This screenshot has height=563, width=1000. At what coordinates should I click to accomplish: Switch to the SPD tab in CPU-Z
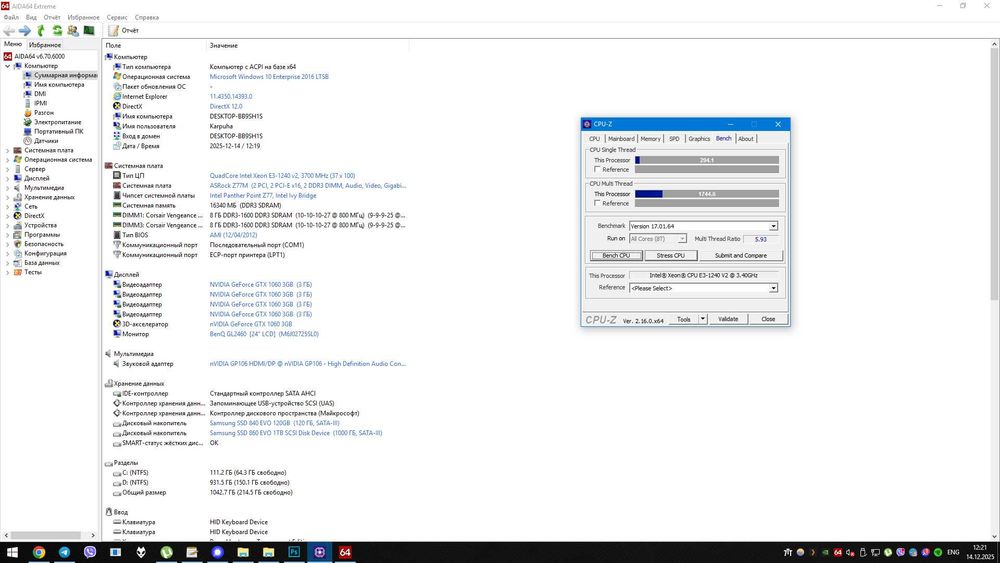coord(674,138)
